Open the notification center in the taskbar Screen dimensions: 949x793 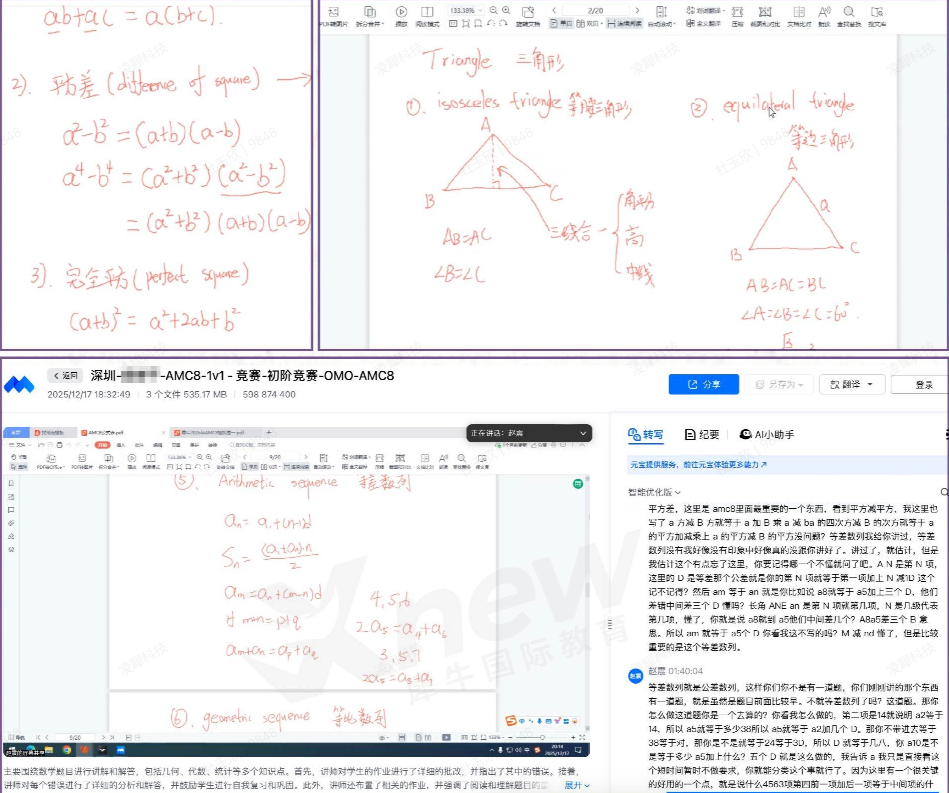[578, 750]
